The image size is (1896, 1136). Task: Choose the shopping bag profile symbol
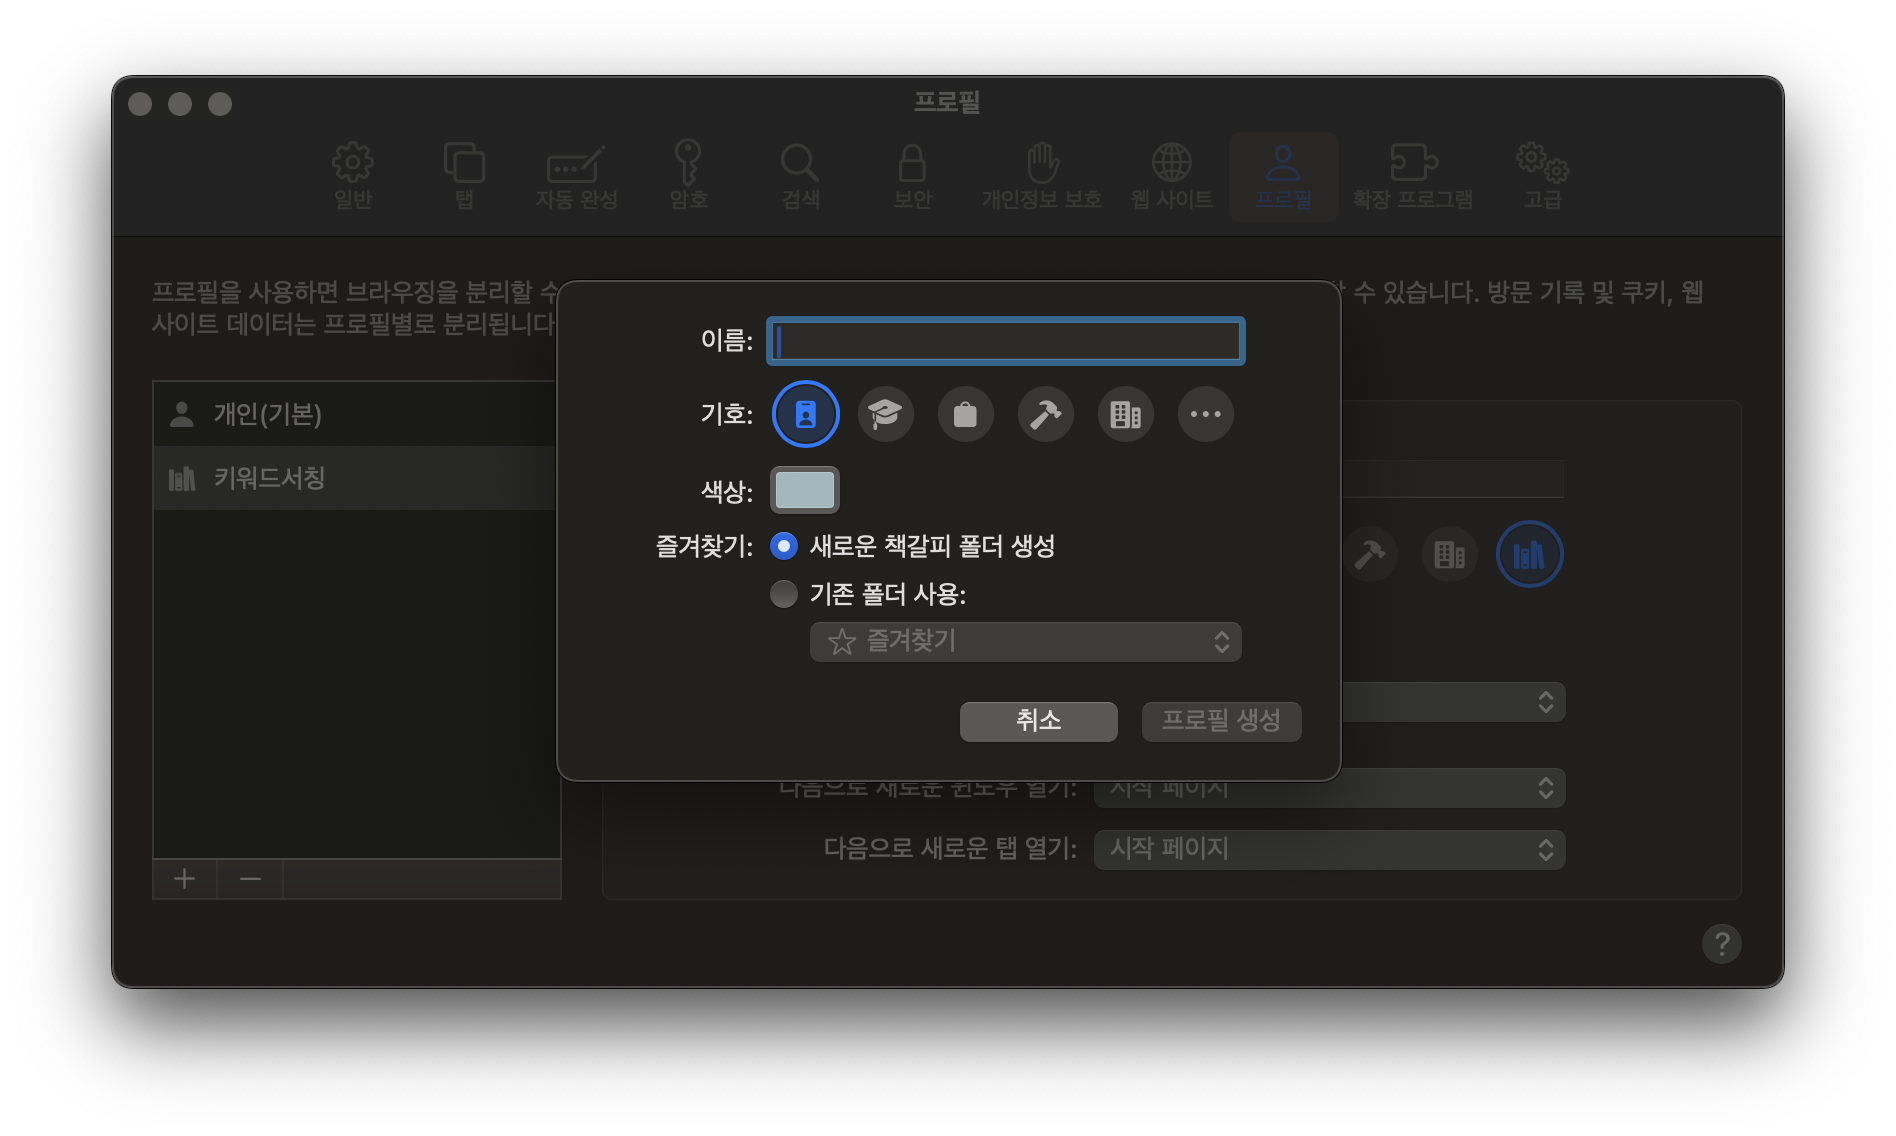(965, 414)
